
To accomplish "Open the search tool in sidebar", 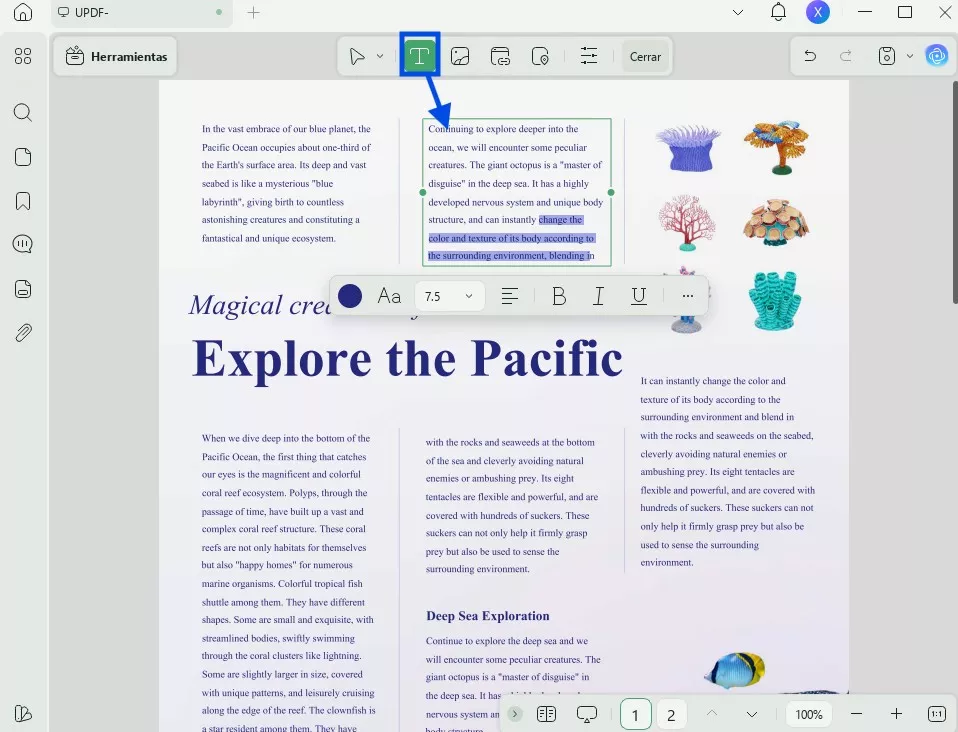I will pyautogui.click(x=23, y=112).
